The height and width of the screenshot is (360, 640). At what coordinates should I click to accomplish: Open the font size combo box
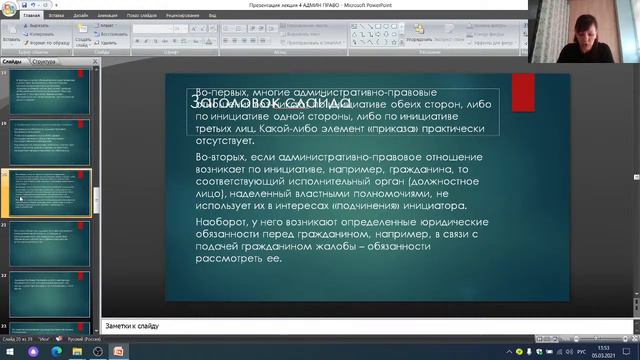tap(181, 29)
